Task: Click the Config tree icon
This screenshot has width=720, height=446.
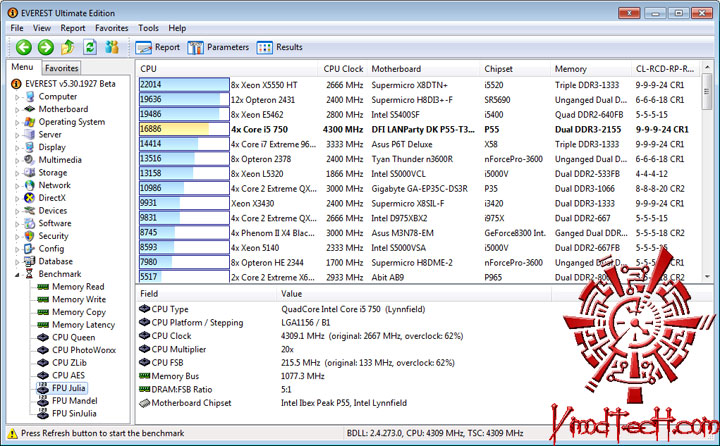Action: point(30,248)
